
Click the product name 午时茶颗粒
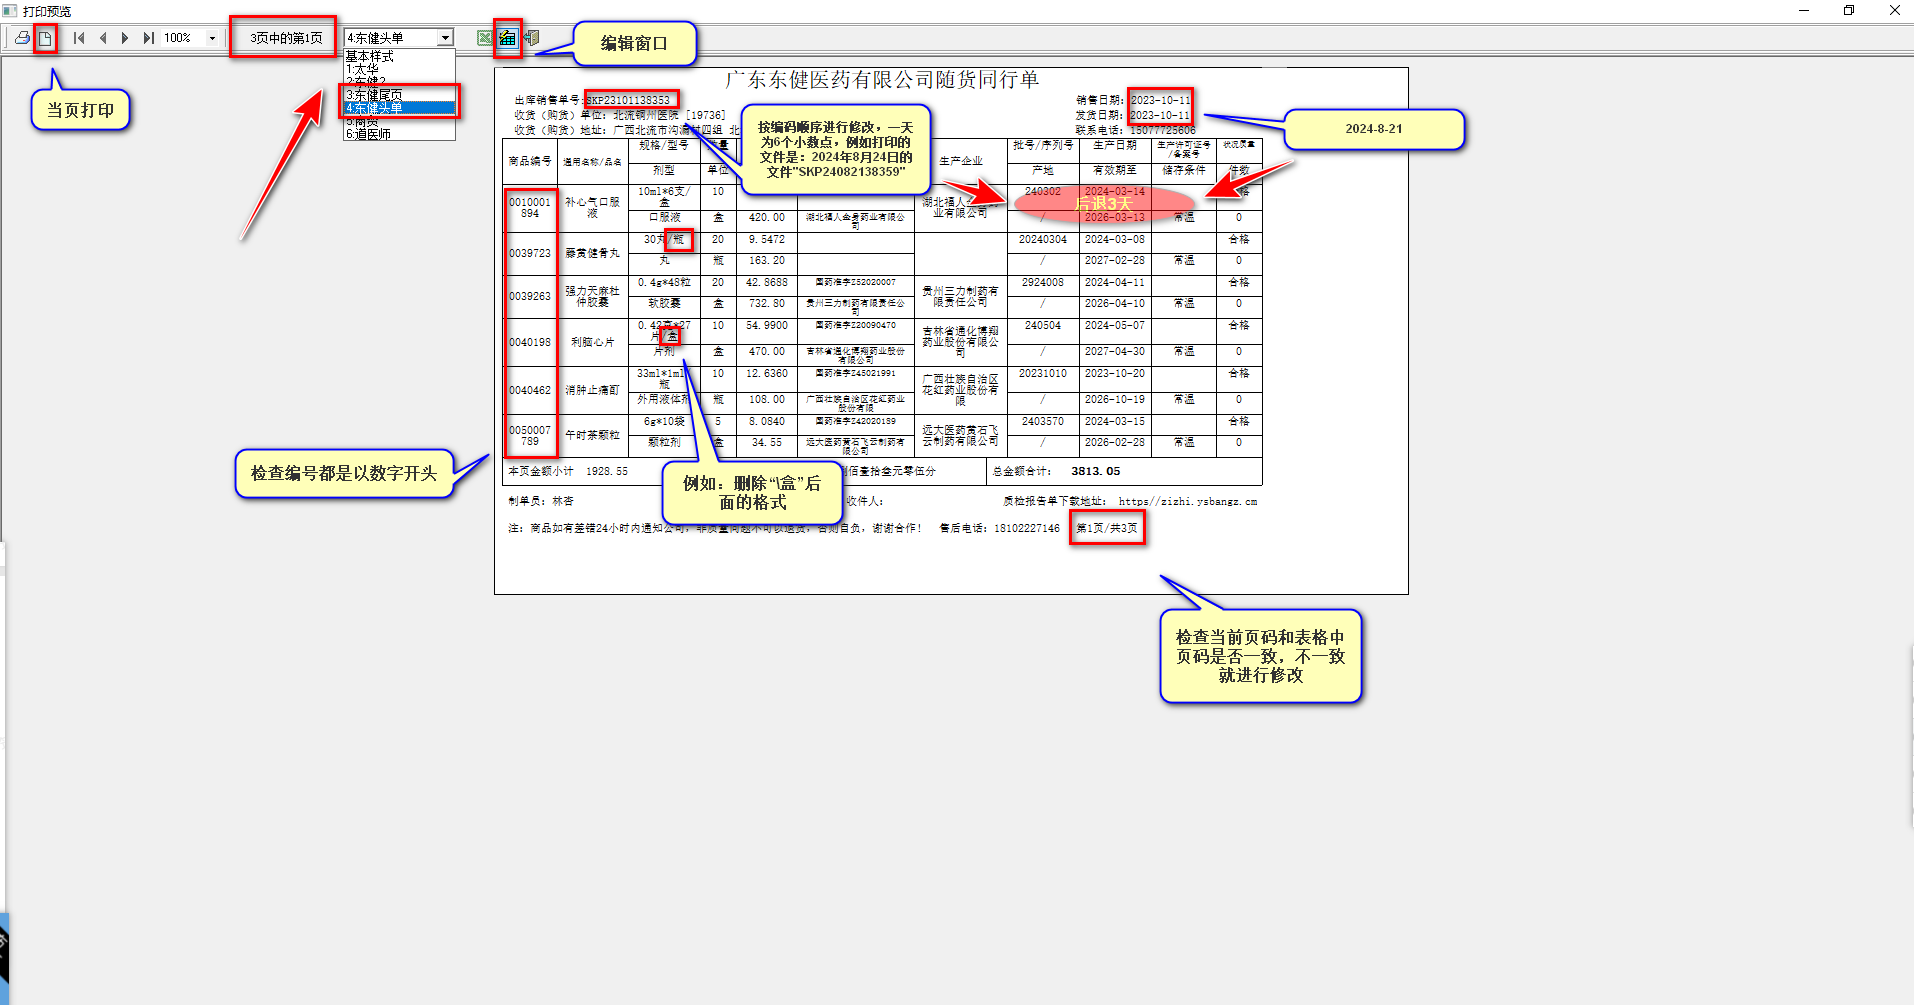592,435
